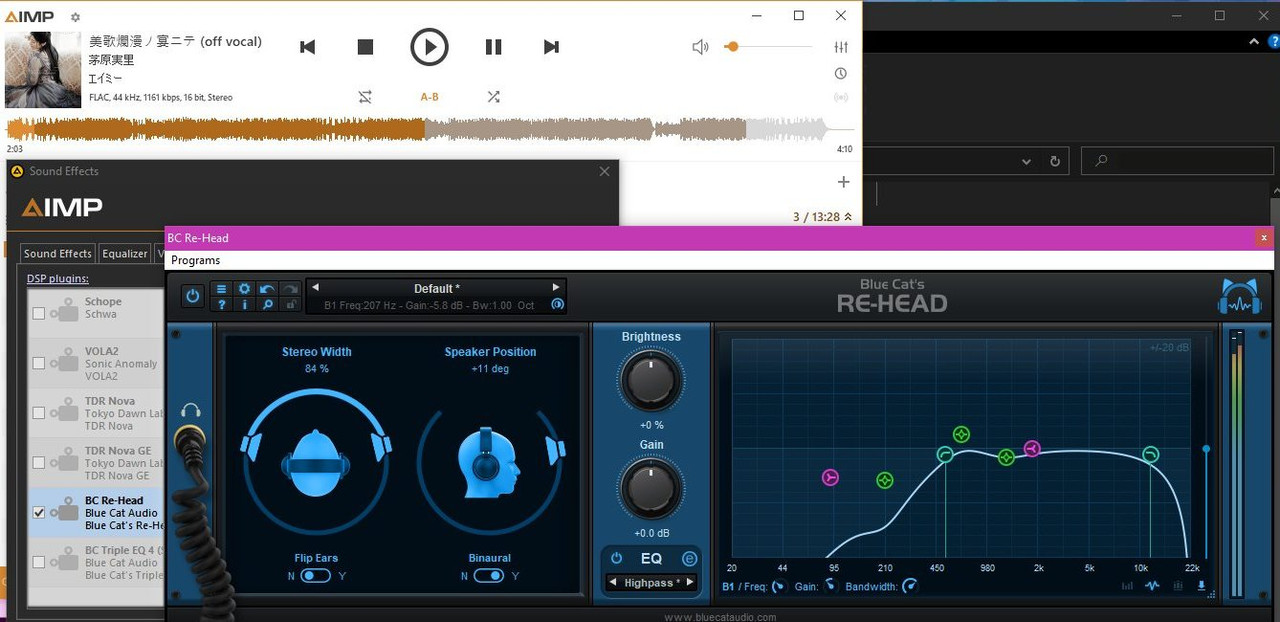The image size is (1280, 622).
Task: Click the Re-Head undo arrow icon
Action: coord(267,289)
